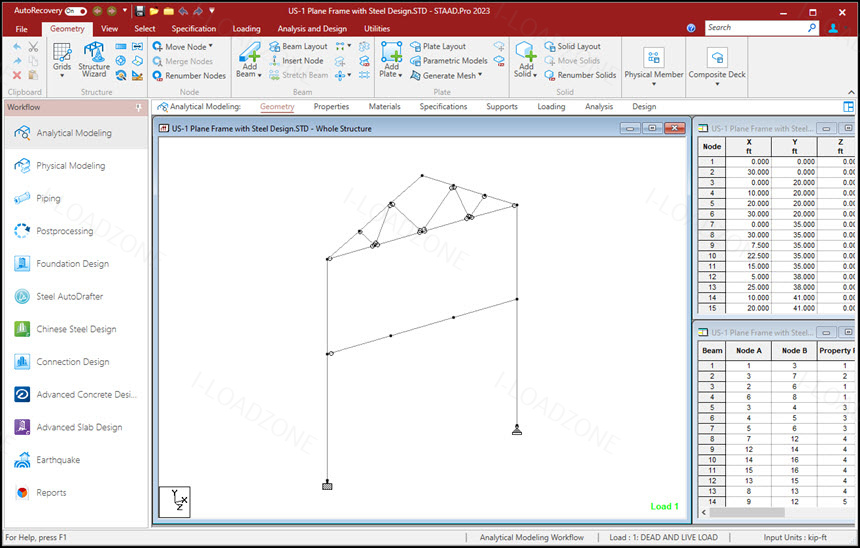Open Beam Layout
860x548 pixels.
tap(298, 47)
